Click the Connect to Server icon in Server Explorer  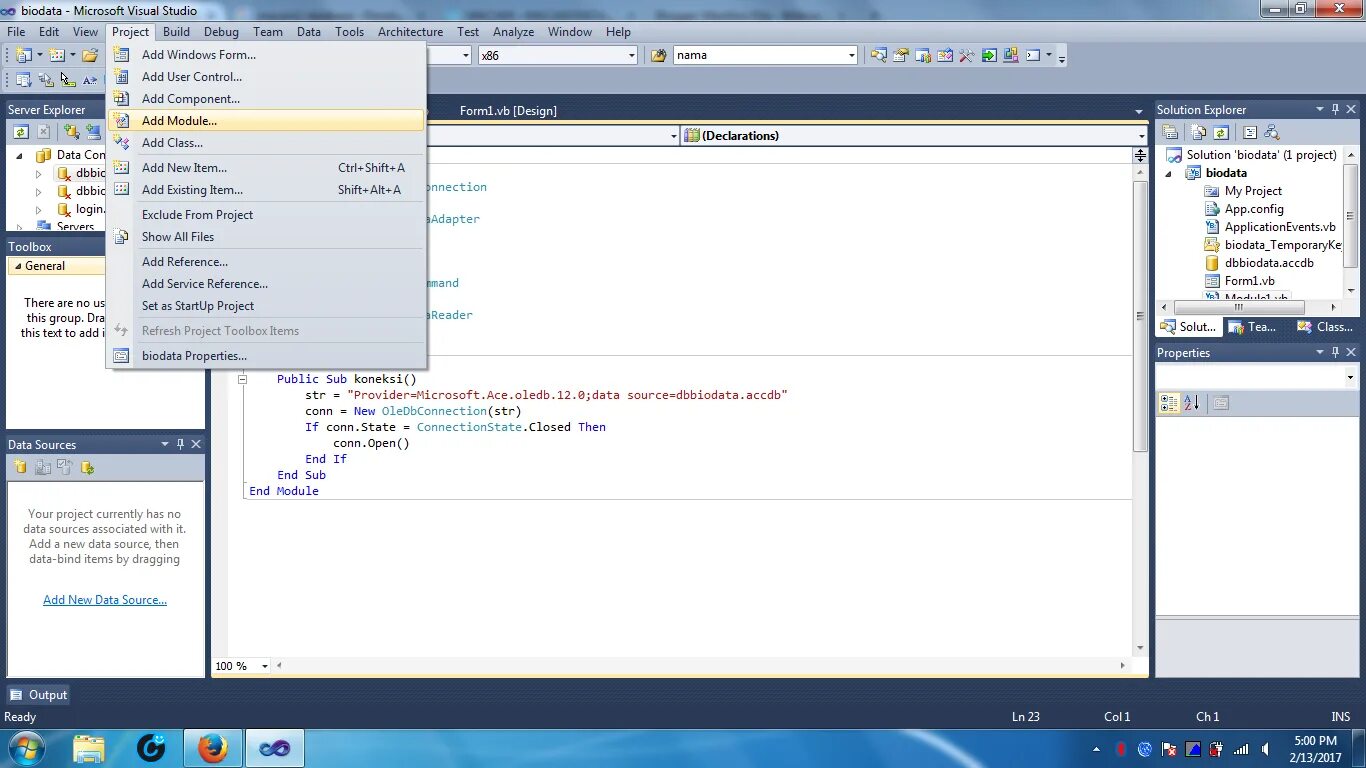[93, 131]
